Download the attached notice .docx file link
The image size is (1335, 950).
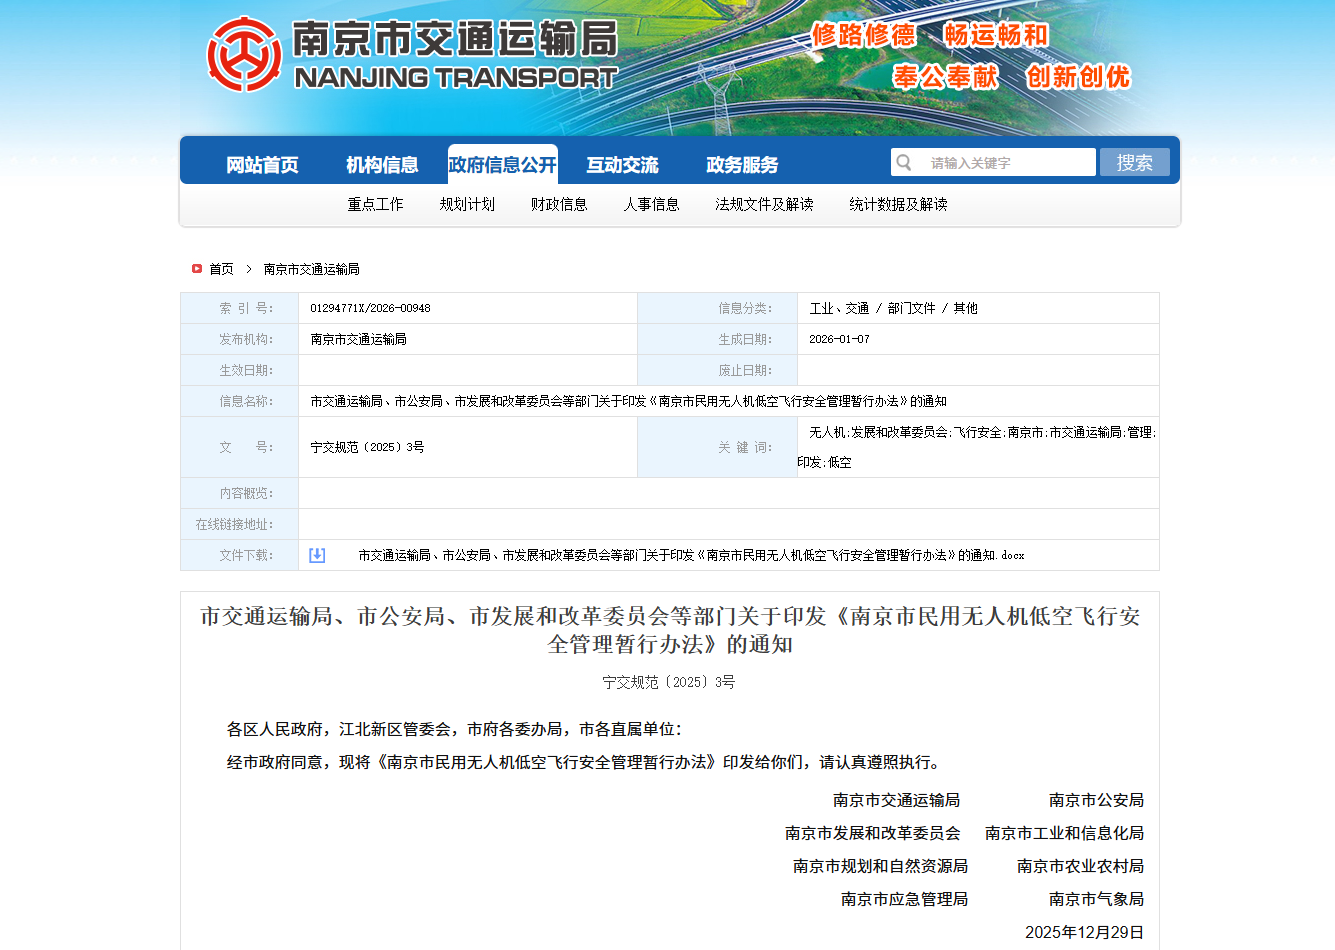(691, 555)
